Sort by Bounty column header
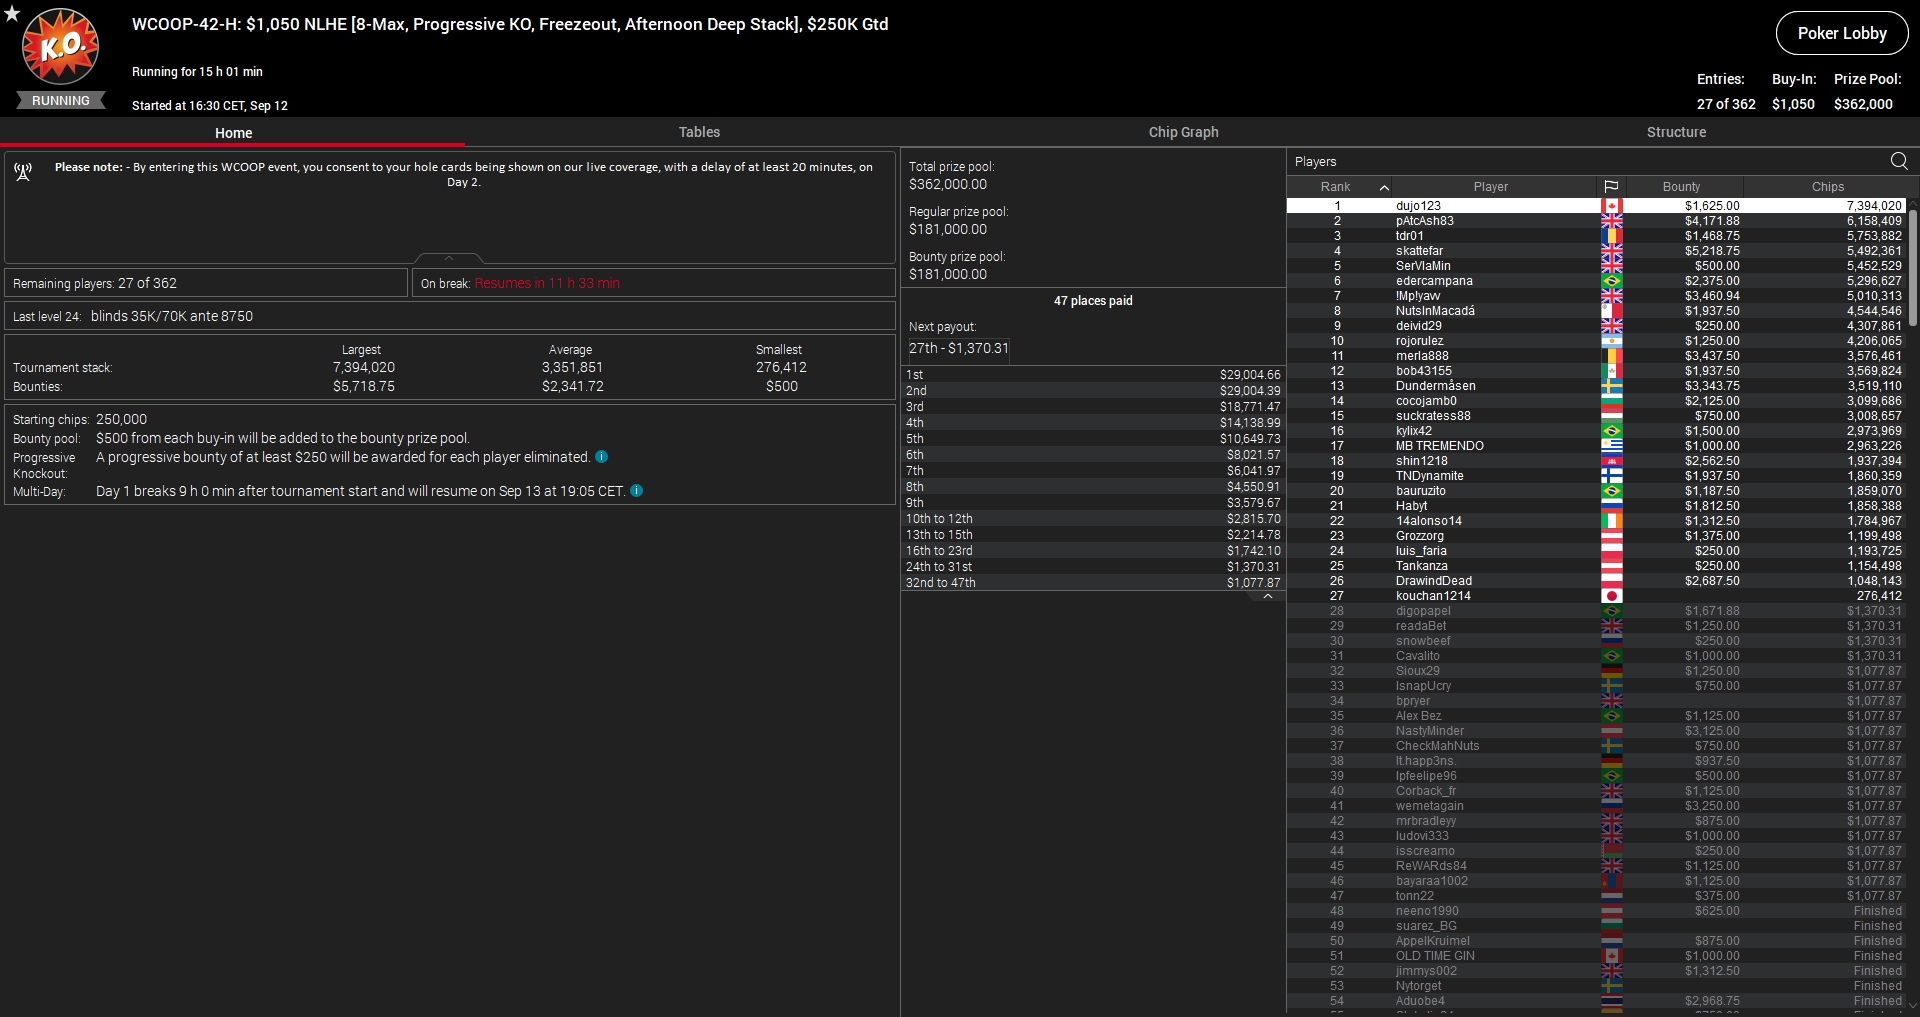This screenshot has width=1920, height=1017. 1681,187
